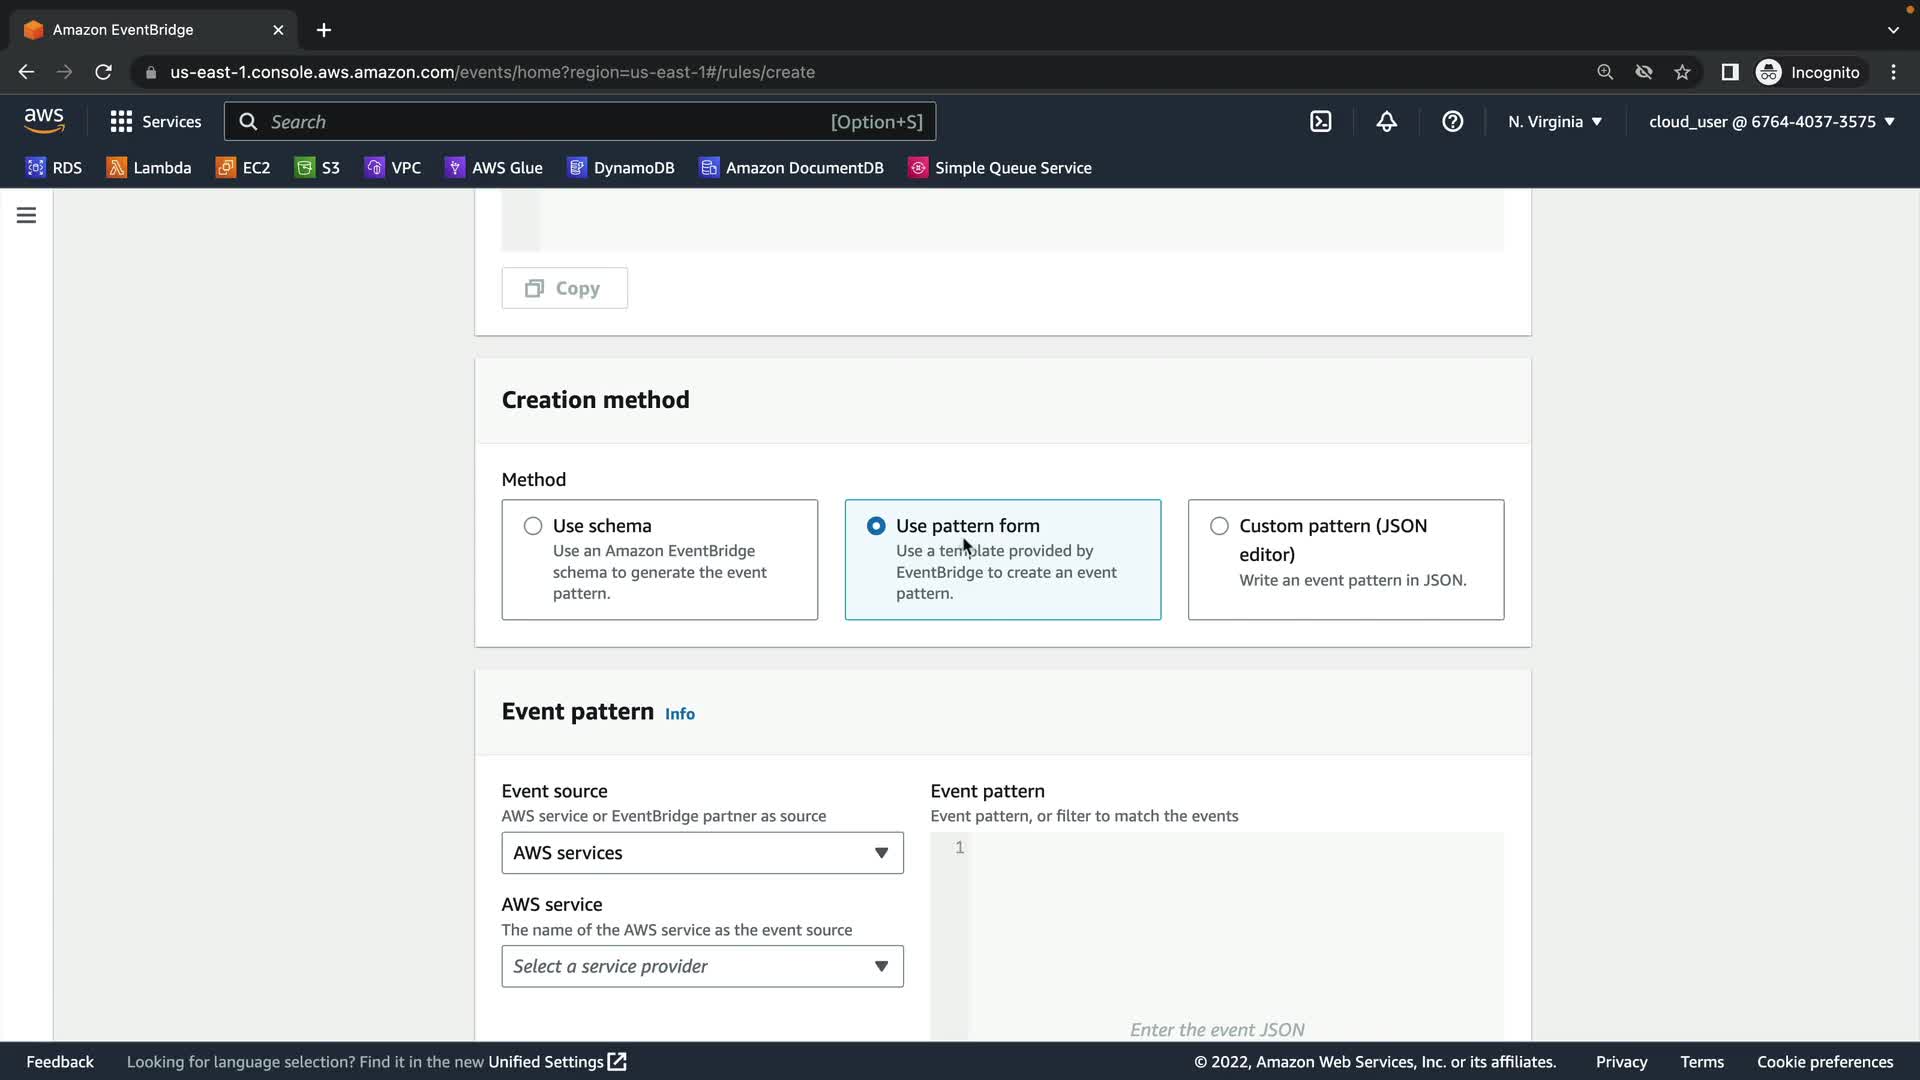1920x1080 pixels.
Task: Open the N. Virginia region selector
Action: pos(1554,122)
